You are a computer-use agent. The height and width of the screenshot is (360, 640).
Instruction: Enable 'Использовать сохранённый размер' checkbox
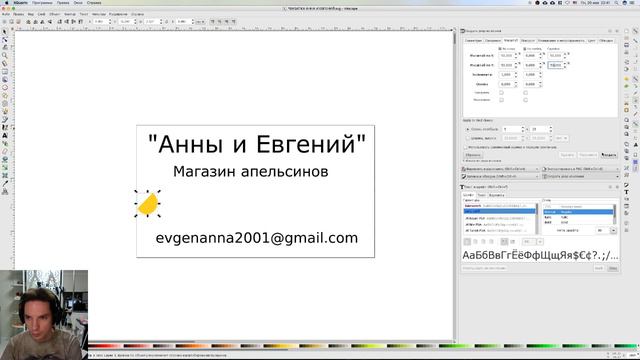[466, 147]
